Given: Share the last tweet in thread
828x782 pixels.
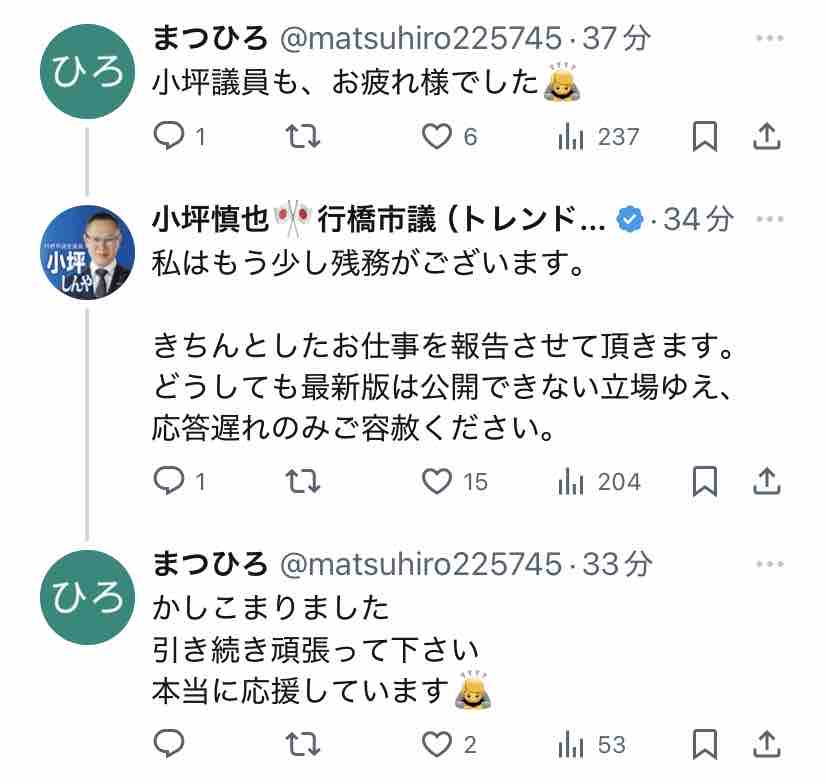Looking at the screenshot, I should tap(766, 744).
